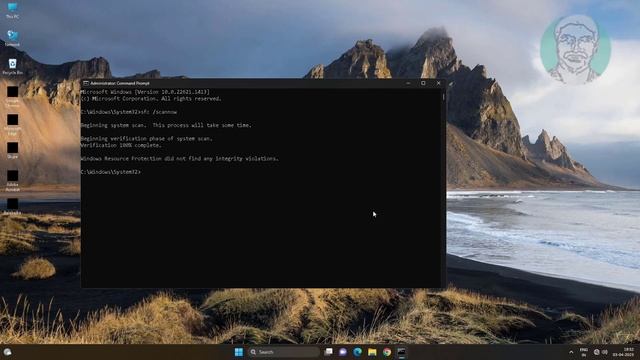Click the 'Beginning system scan' line
The width and height of the screenshot is (640, 360).
point(166,125)
